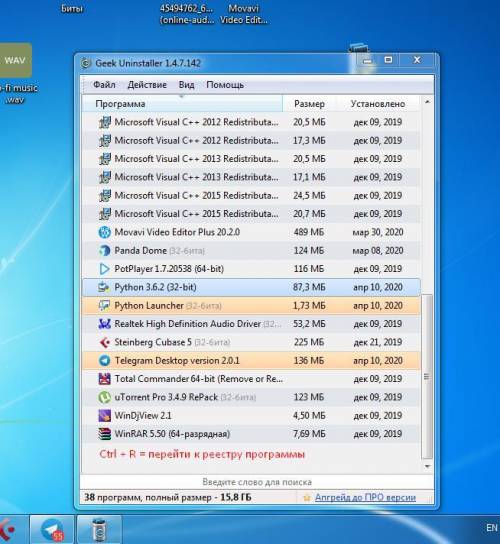Viewport: 500px width, 544px height.
Task: Click the Telegram Desktop row icon
Action: (104, 360)
